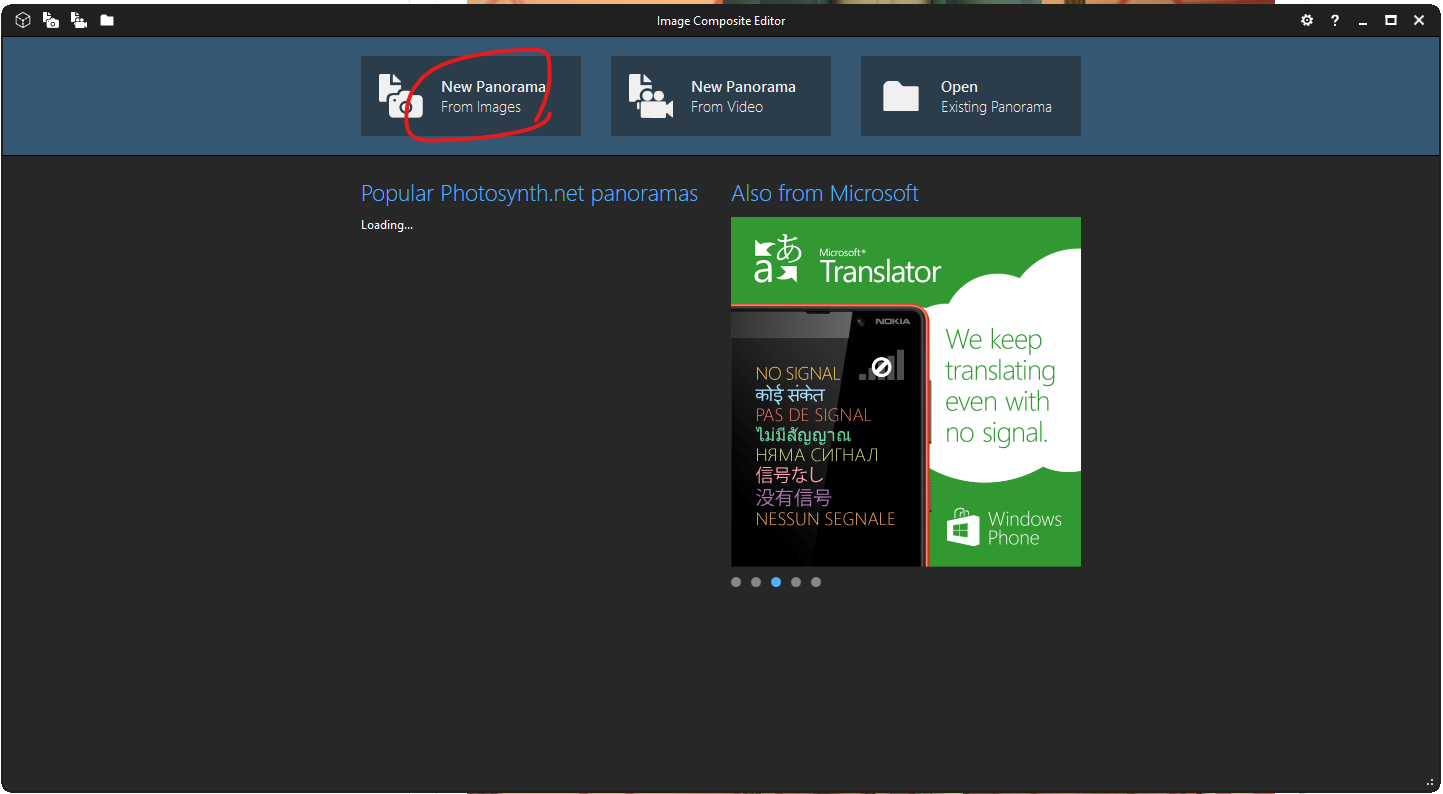Click title bar new panorama from video icon
This screenshot has width=1443, height=794.
[x=79, y=20]
